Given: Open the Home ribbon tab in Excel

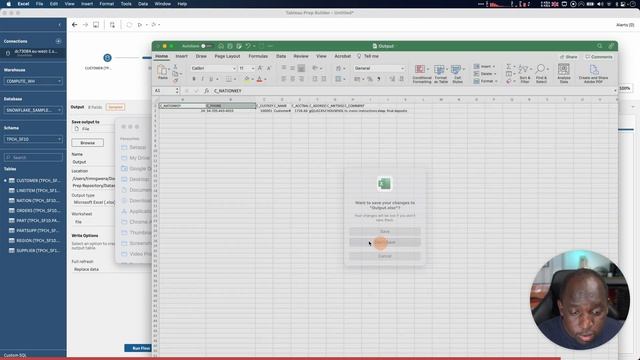Looking at the screenshot, I should point(162,56).
